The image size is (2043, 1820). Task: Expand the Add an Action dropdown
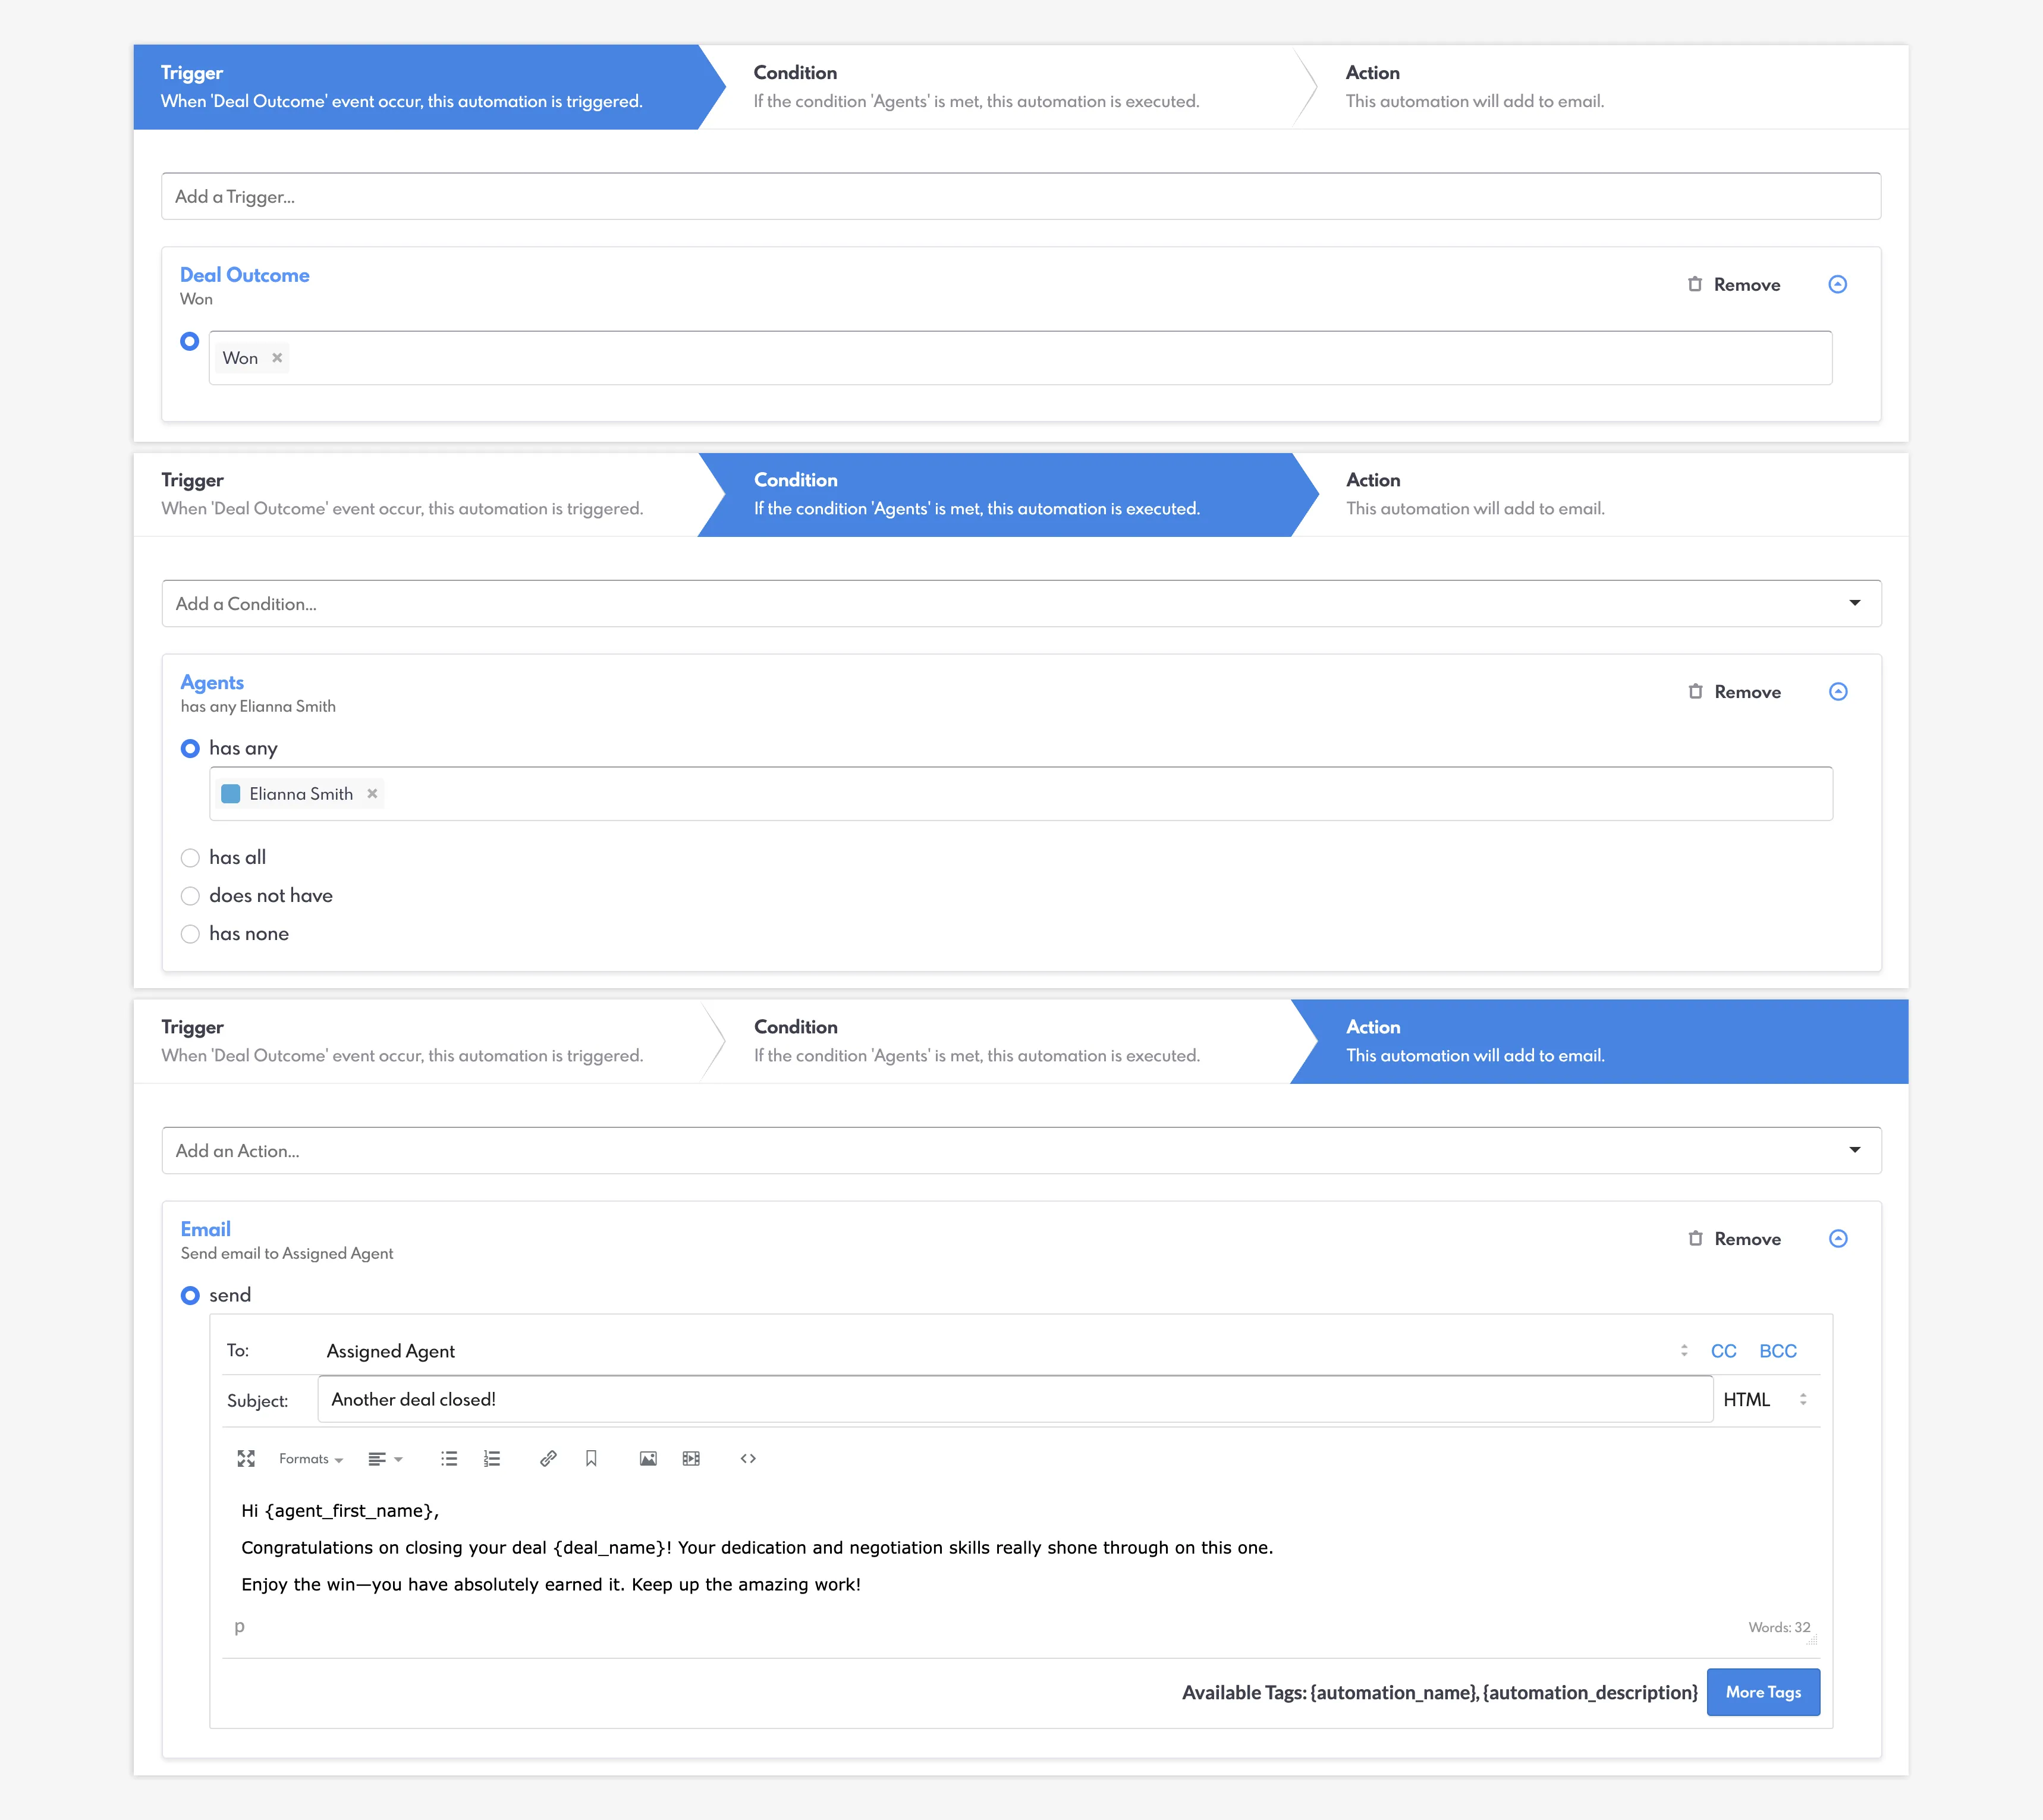[1021, 1151]
